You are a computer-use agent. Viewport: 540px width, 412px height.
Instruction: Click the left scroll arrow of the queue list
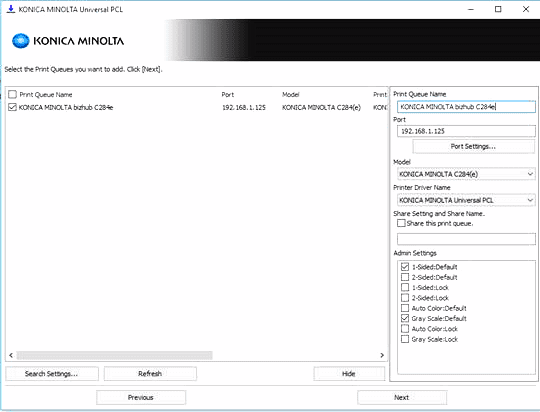pyautogui.click(x=11, y=355)
